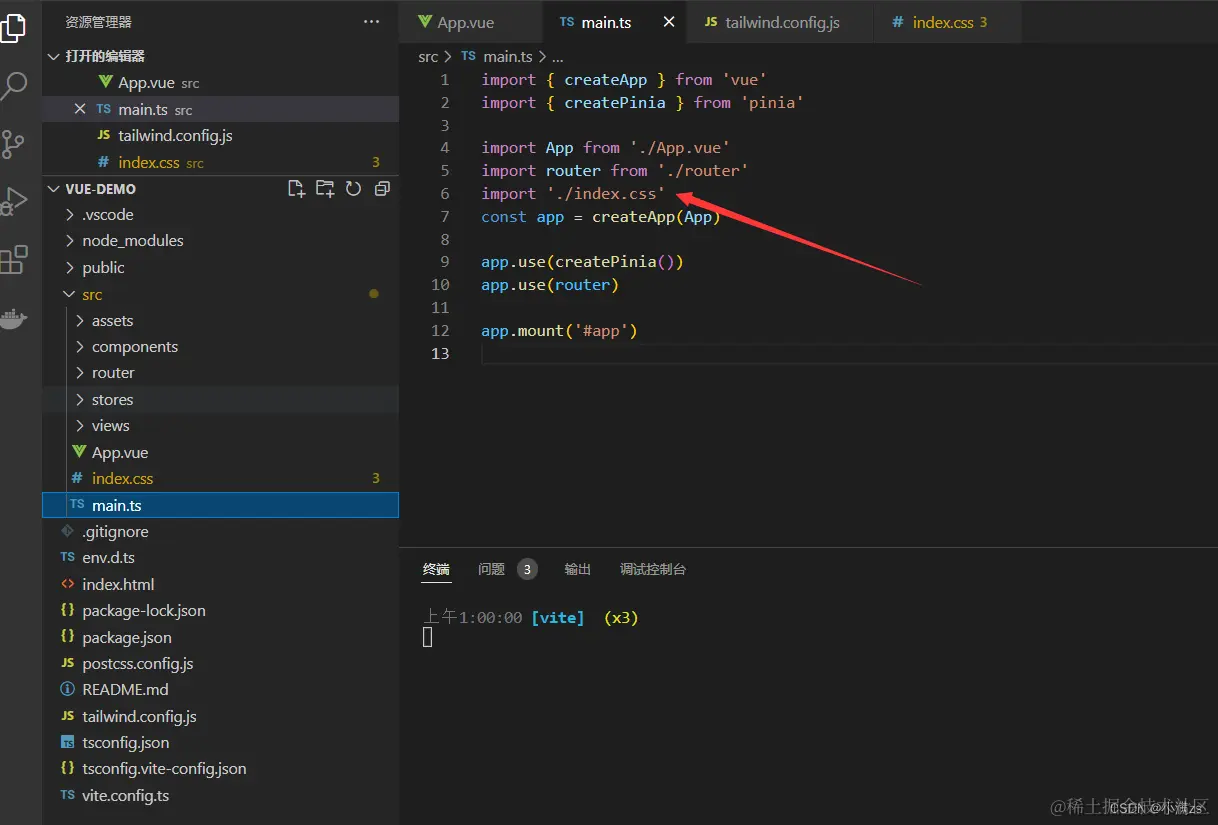Select tailwind.config.js in the open editors list
1218x825 pixels.
pos(220,135)
